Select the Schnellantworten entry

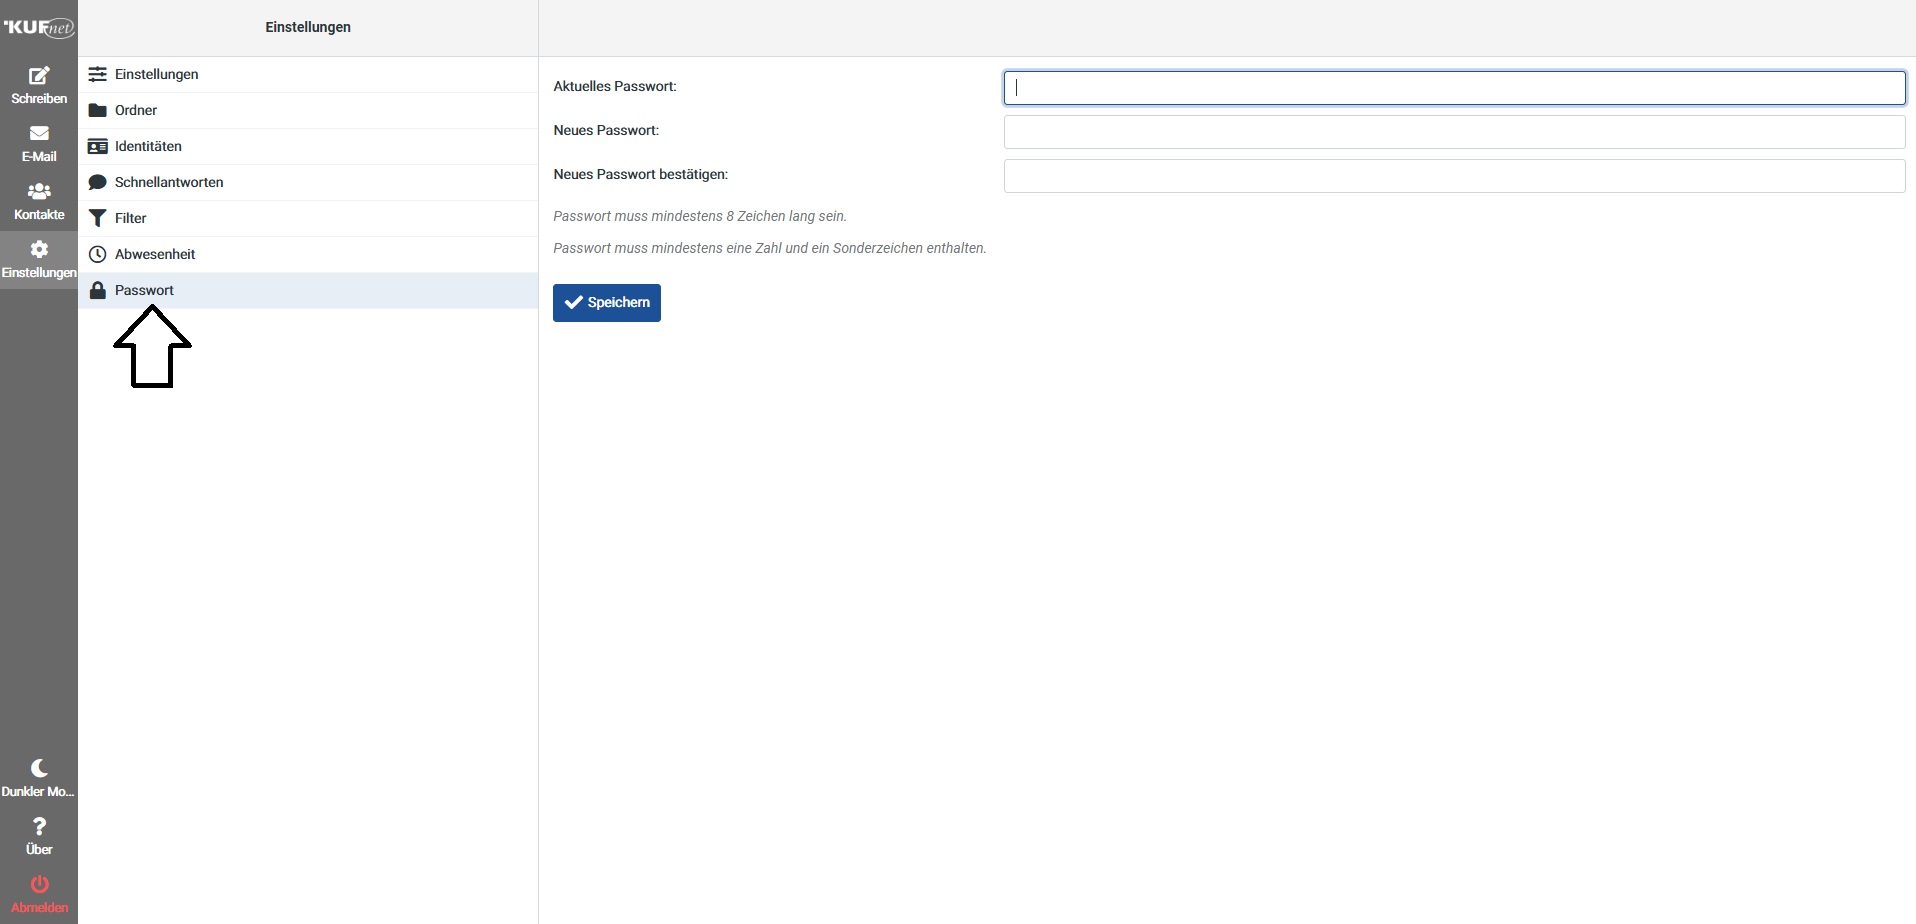[x=169, y=182]
